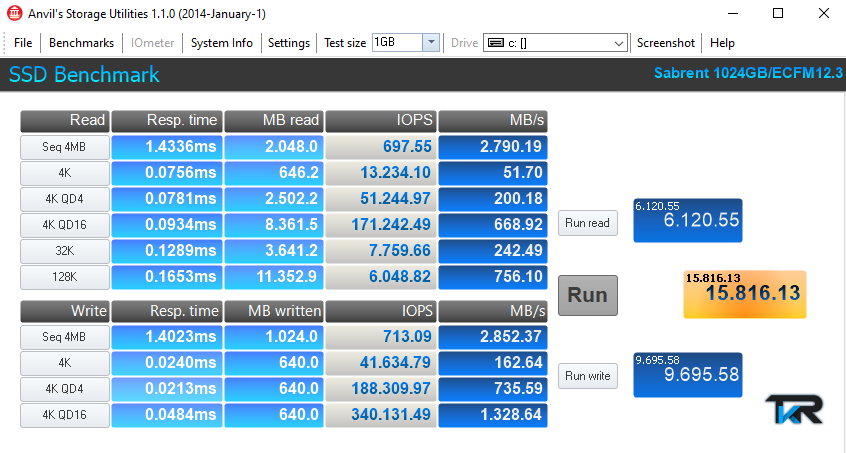The width and height of the screenshot is (846, 453).
Task: Click the 51.70 MB/s value
Action: pyautogui.click(x=493, y=173)
